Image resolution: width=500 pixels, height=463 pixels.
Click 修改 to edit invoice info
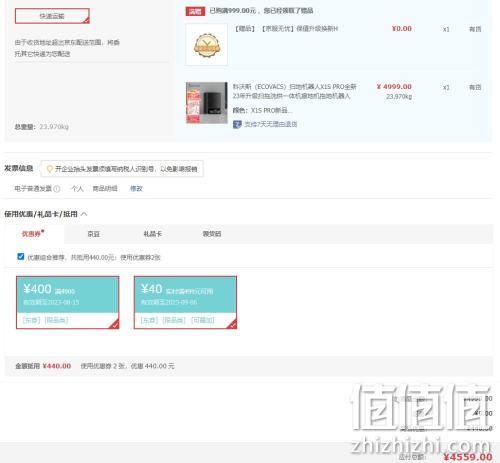[x=136, y=189]
